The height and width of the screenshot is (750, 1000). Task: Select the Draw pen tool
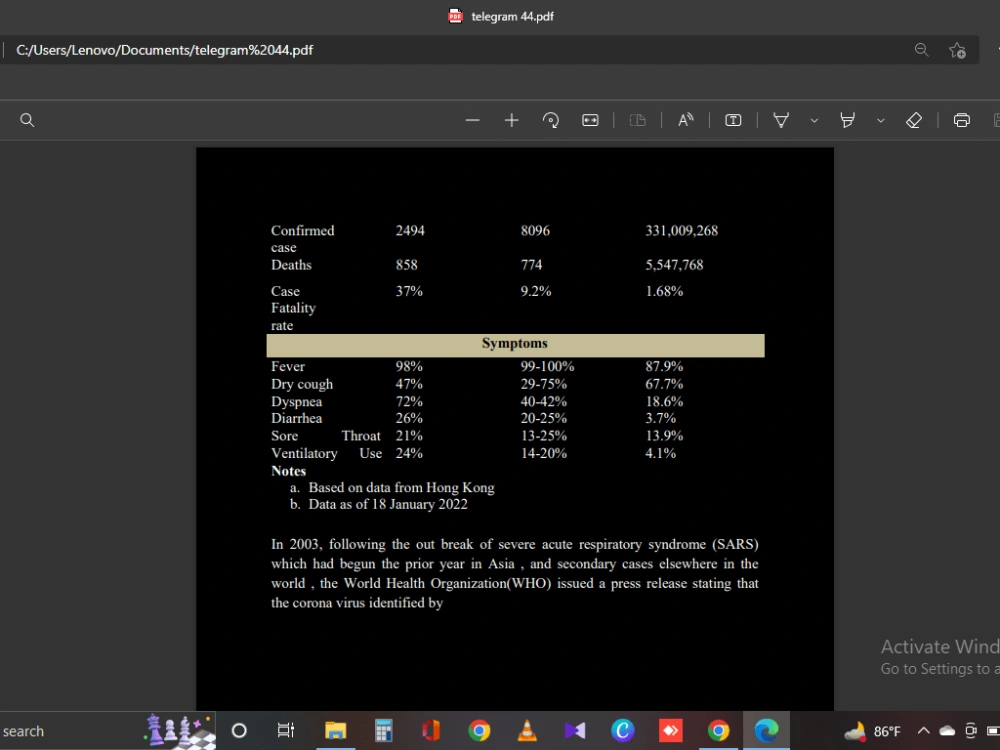781,120
